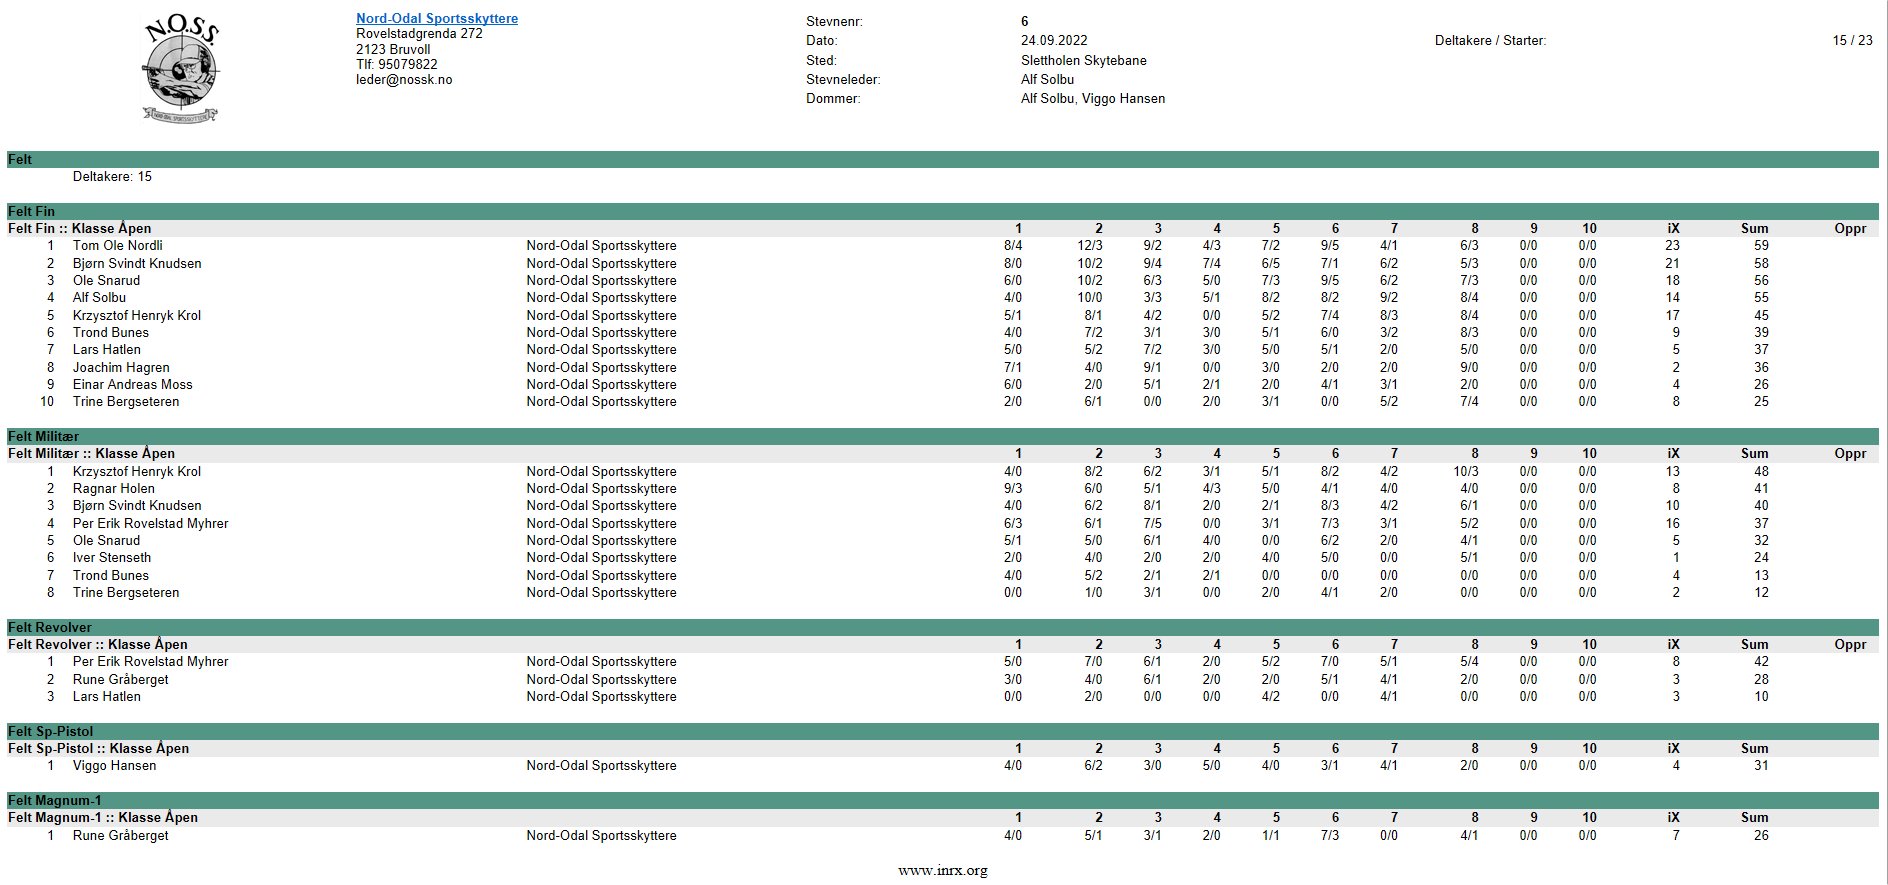Select the Deltakere / Starter value 15 / 23
1888x885 pixels.
[x=1853, y=41]
